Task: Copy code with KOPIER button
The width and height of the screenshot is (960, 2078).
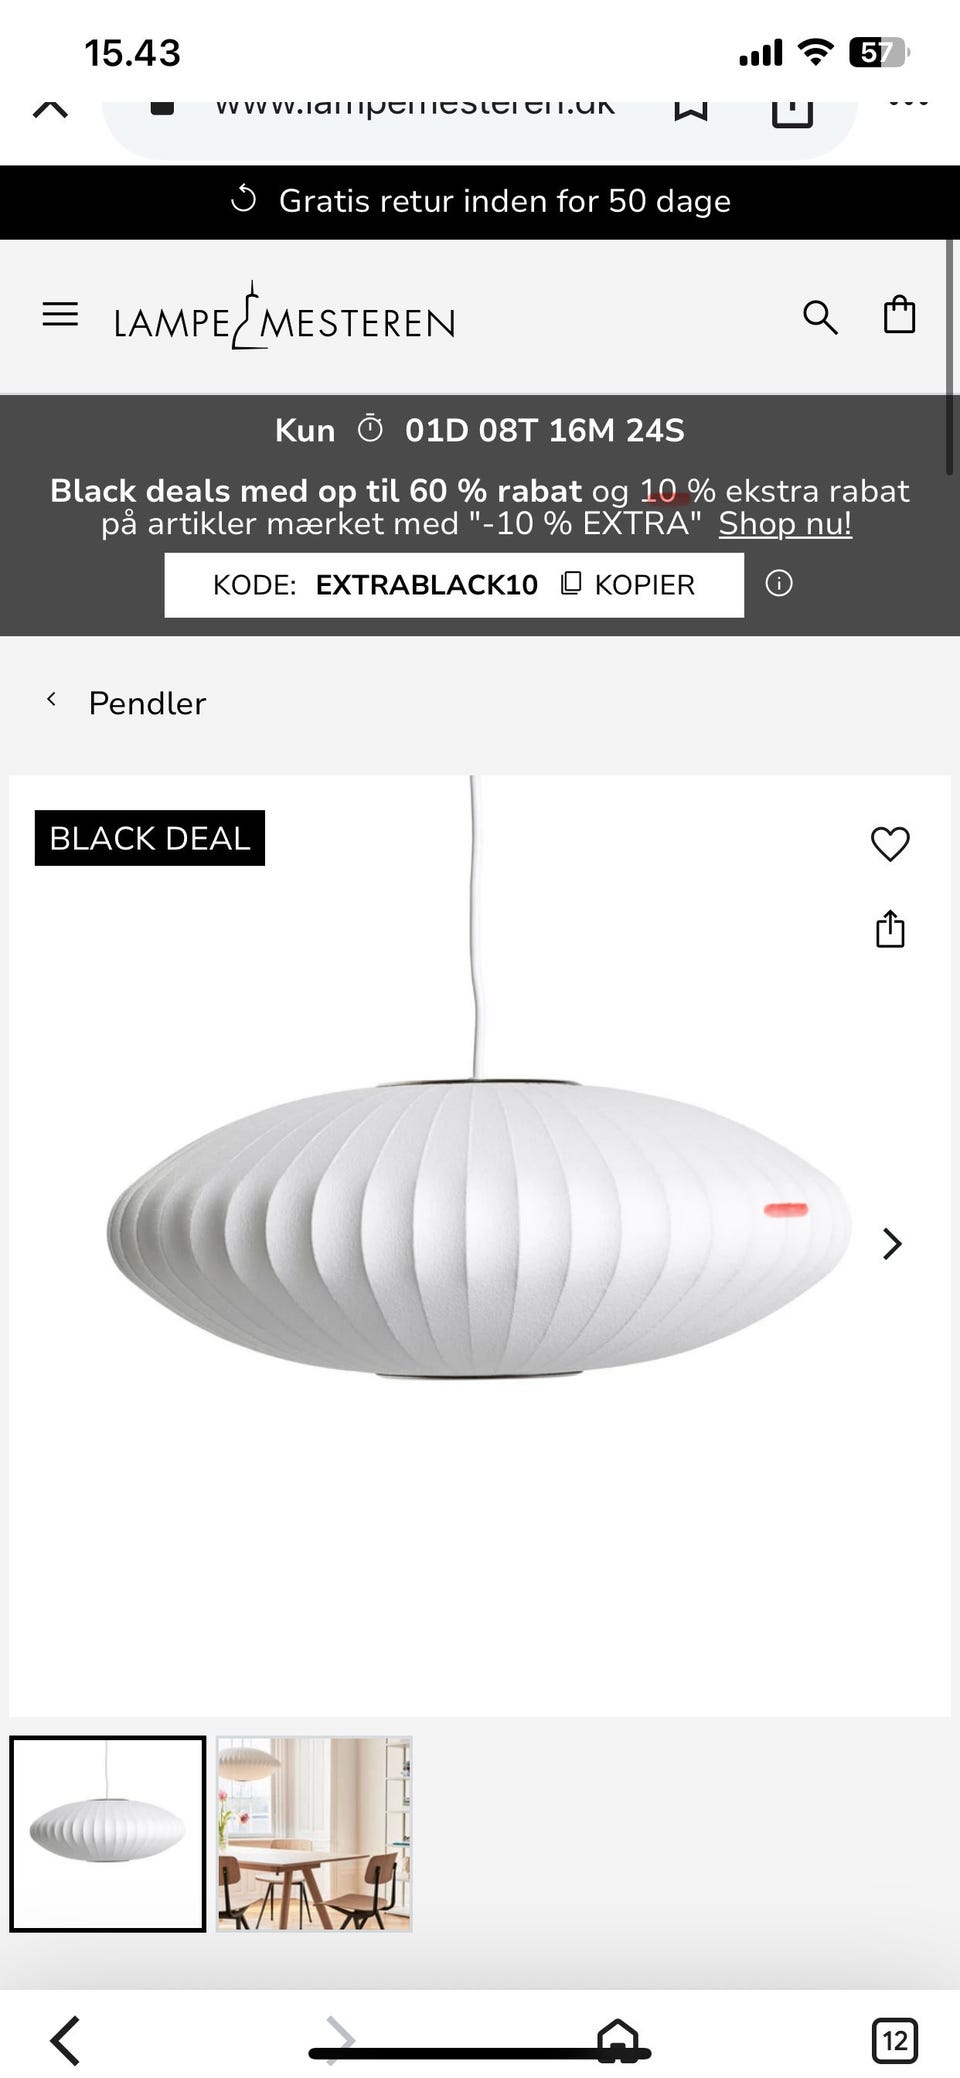Action: point(628,584)
